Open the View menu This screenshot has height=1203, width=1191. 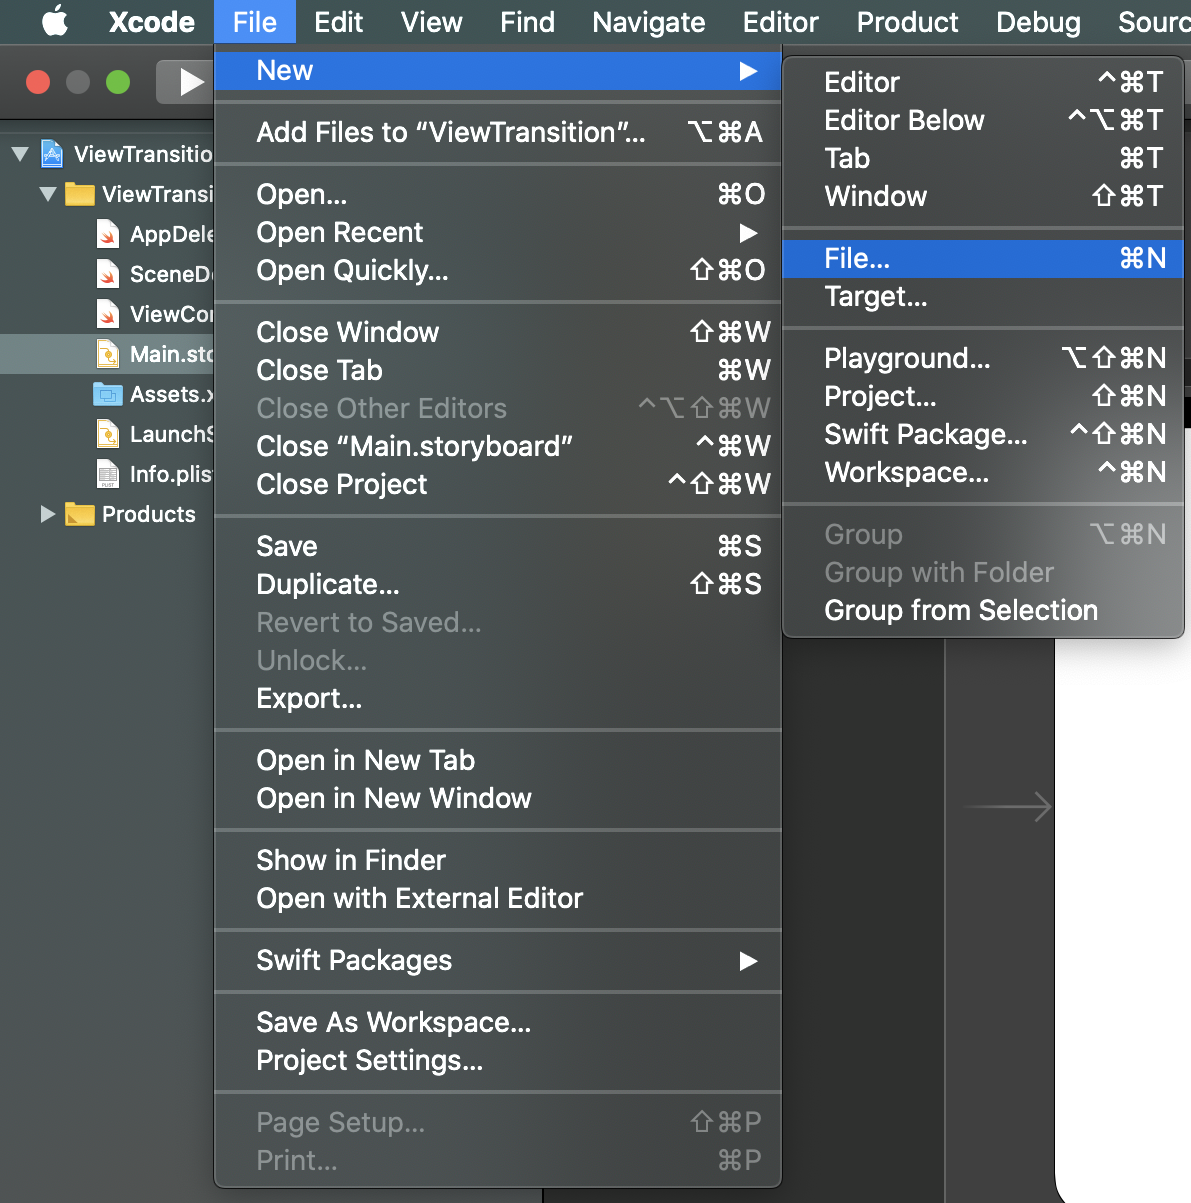click(431, 22)
